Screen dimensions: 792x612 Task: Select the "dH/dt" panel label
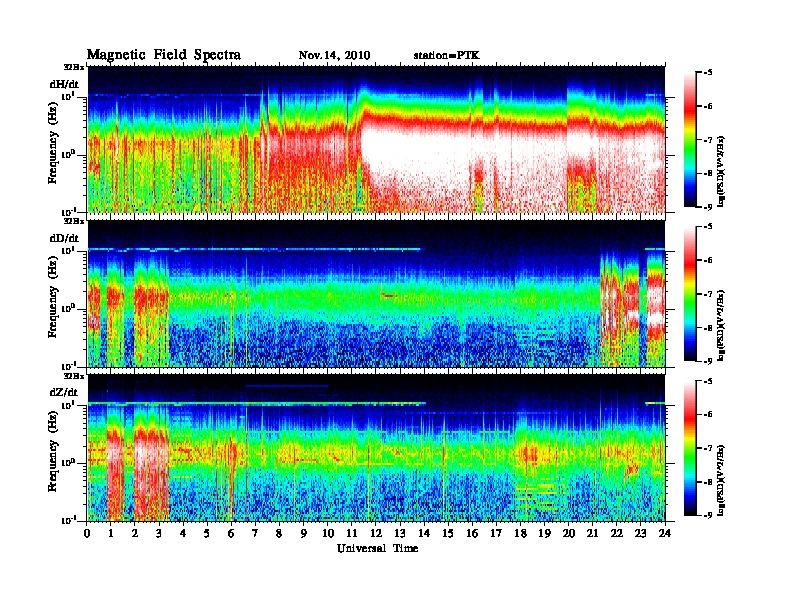tap(64, 84)
